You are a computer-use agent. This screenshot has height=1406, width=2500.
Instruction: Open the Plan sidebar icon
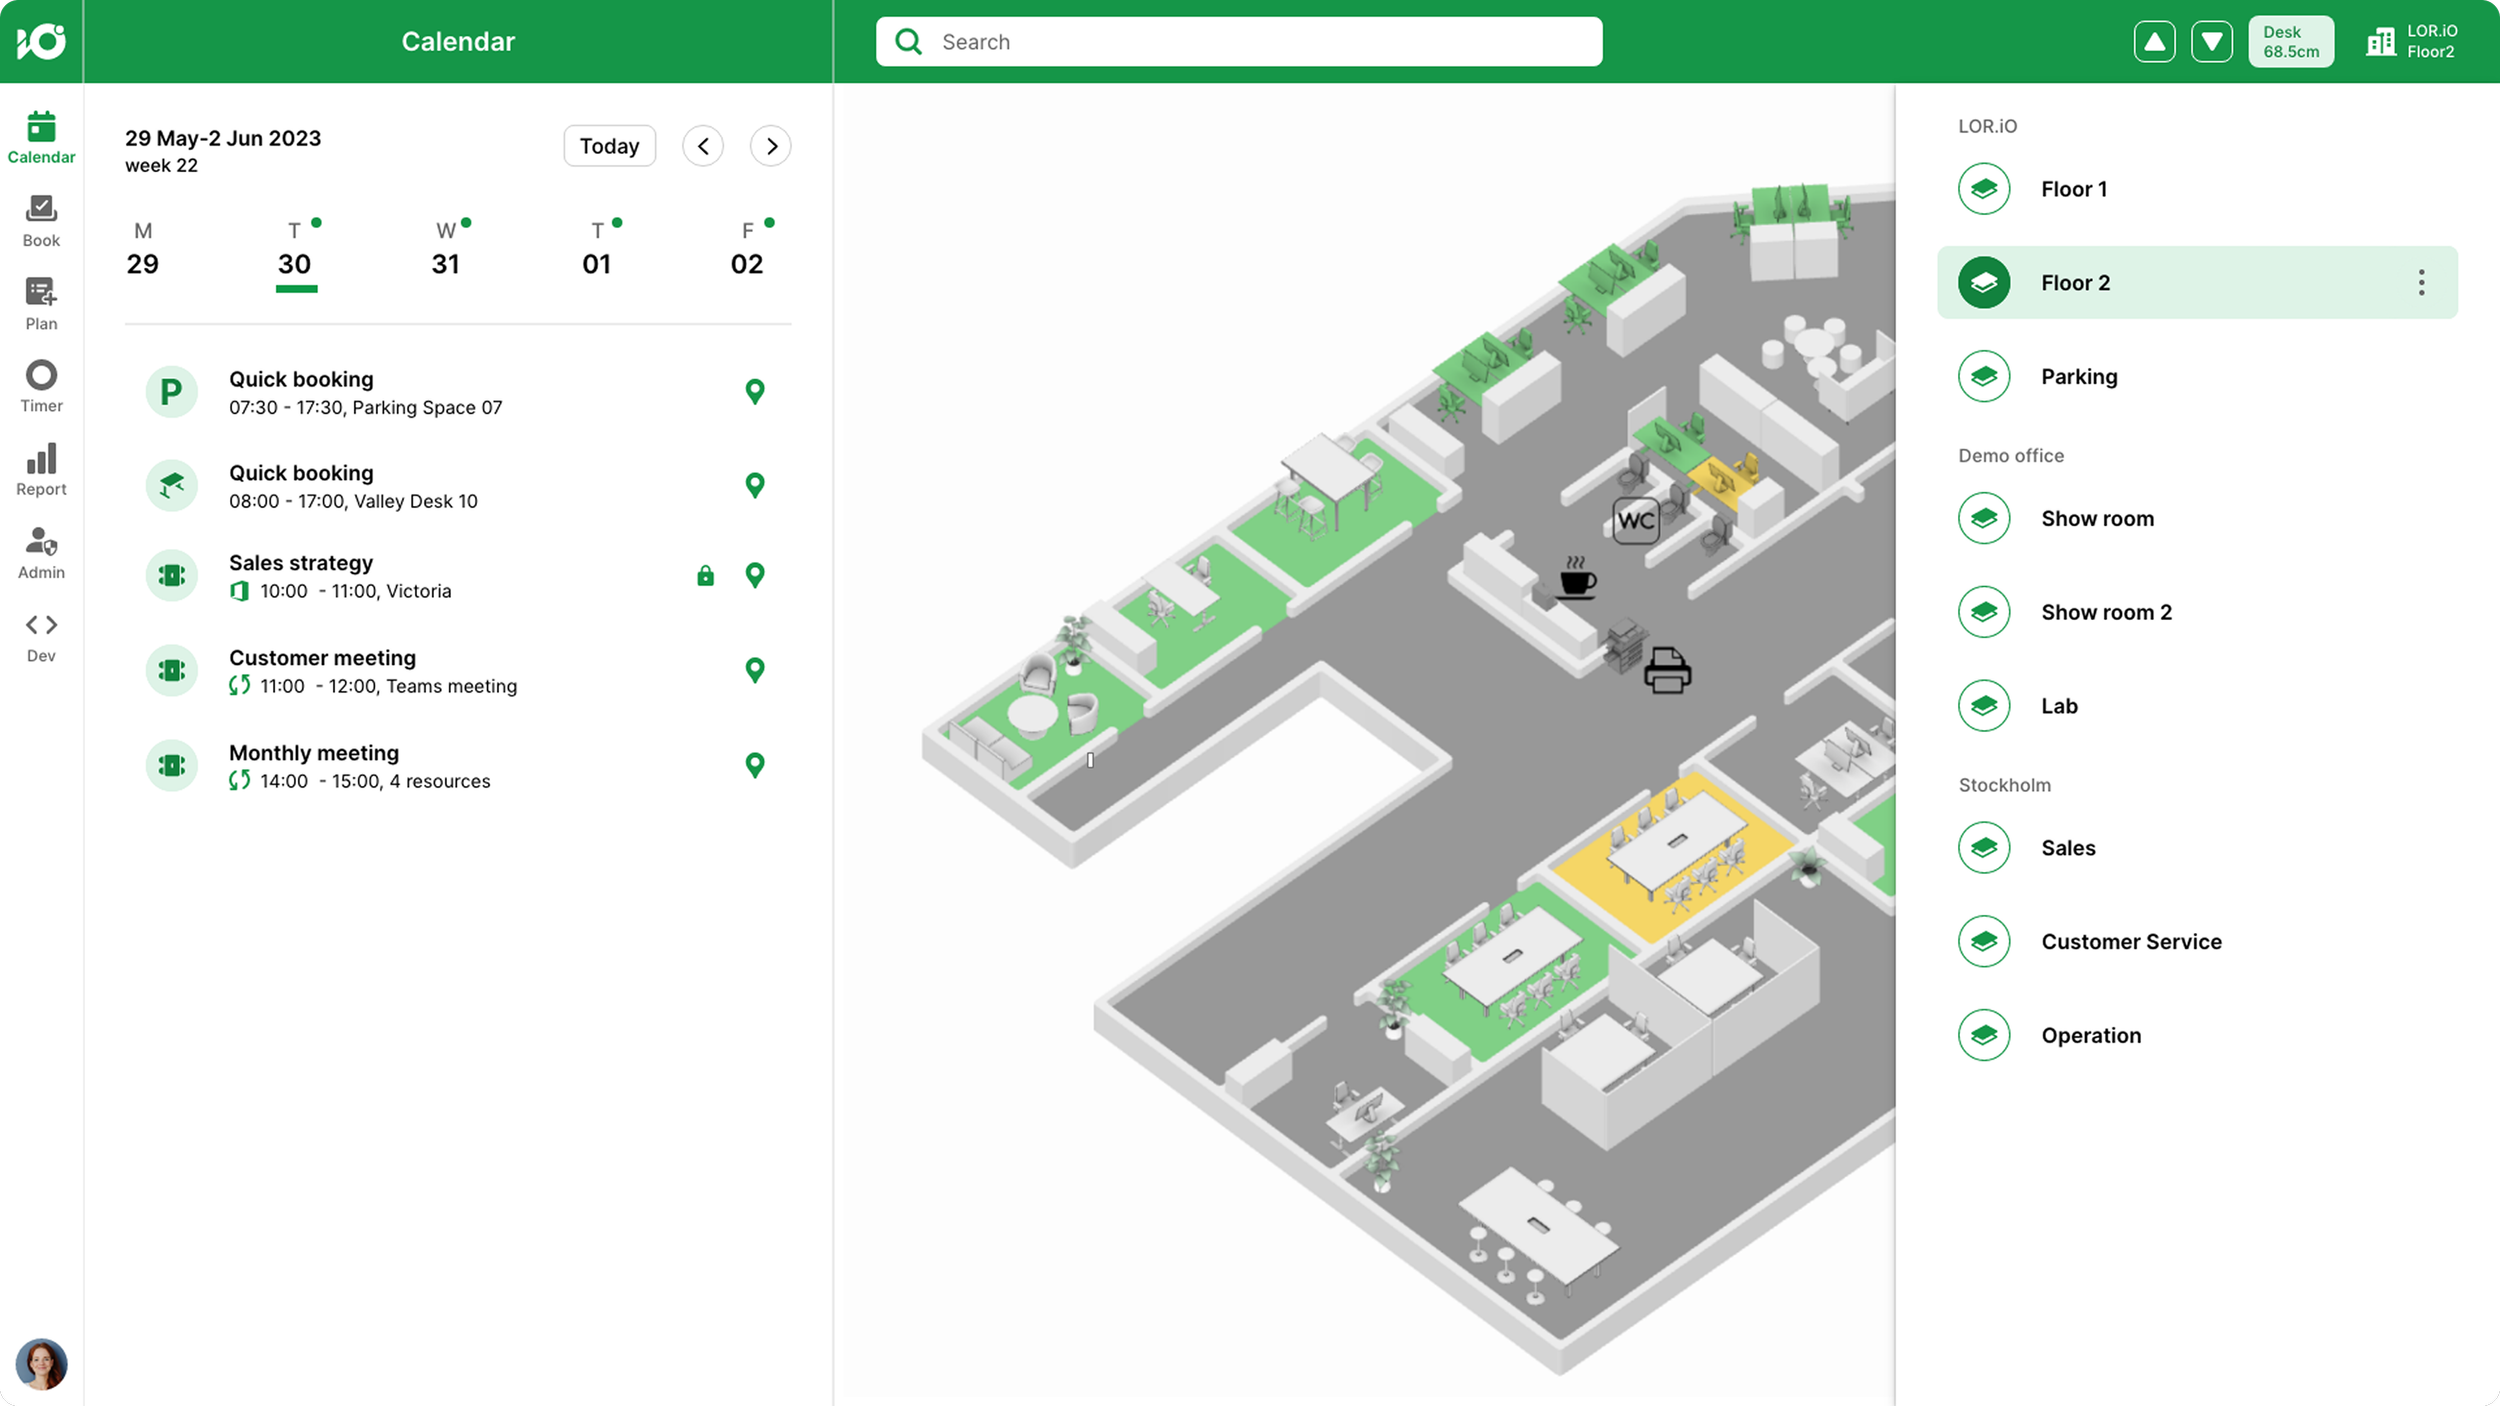41,304
